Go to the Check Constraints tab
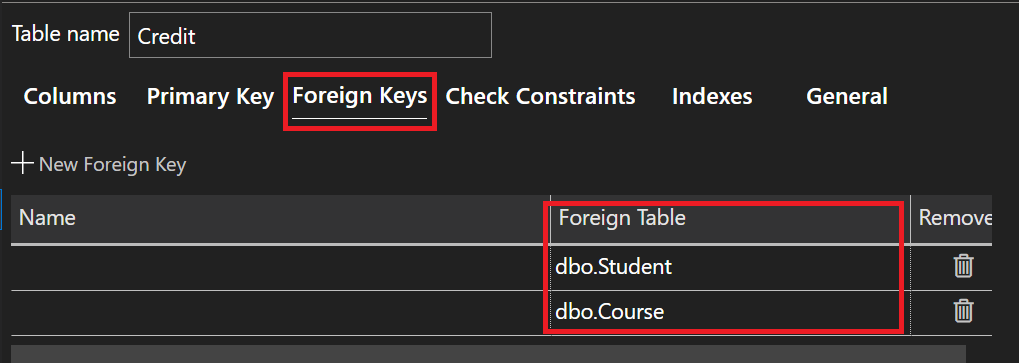Image resolution: width=1019 pixels, height=363 pixels. tap(540, 97)
